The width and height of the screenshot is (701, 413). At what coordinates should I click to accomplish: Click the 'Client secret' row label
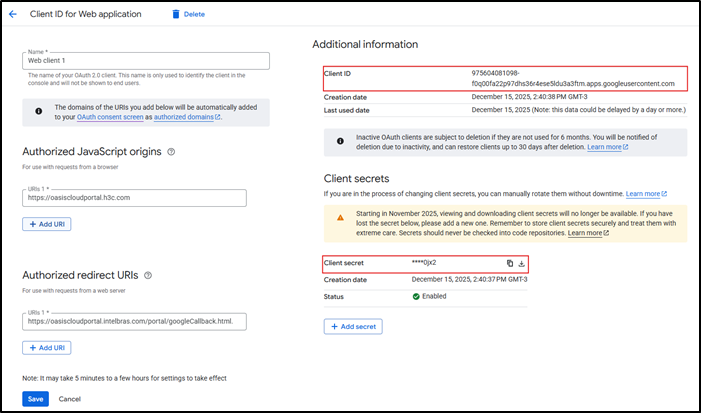point(343,263)
